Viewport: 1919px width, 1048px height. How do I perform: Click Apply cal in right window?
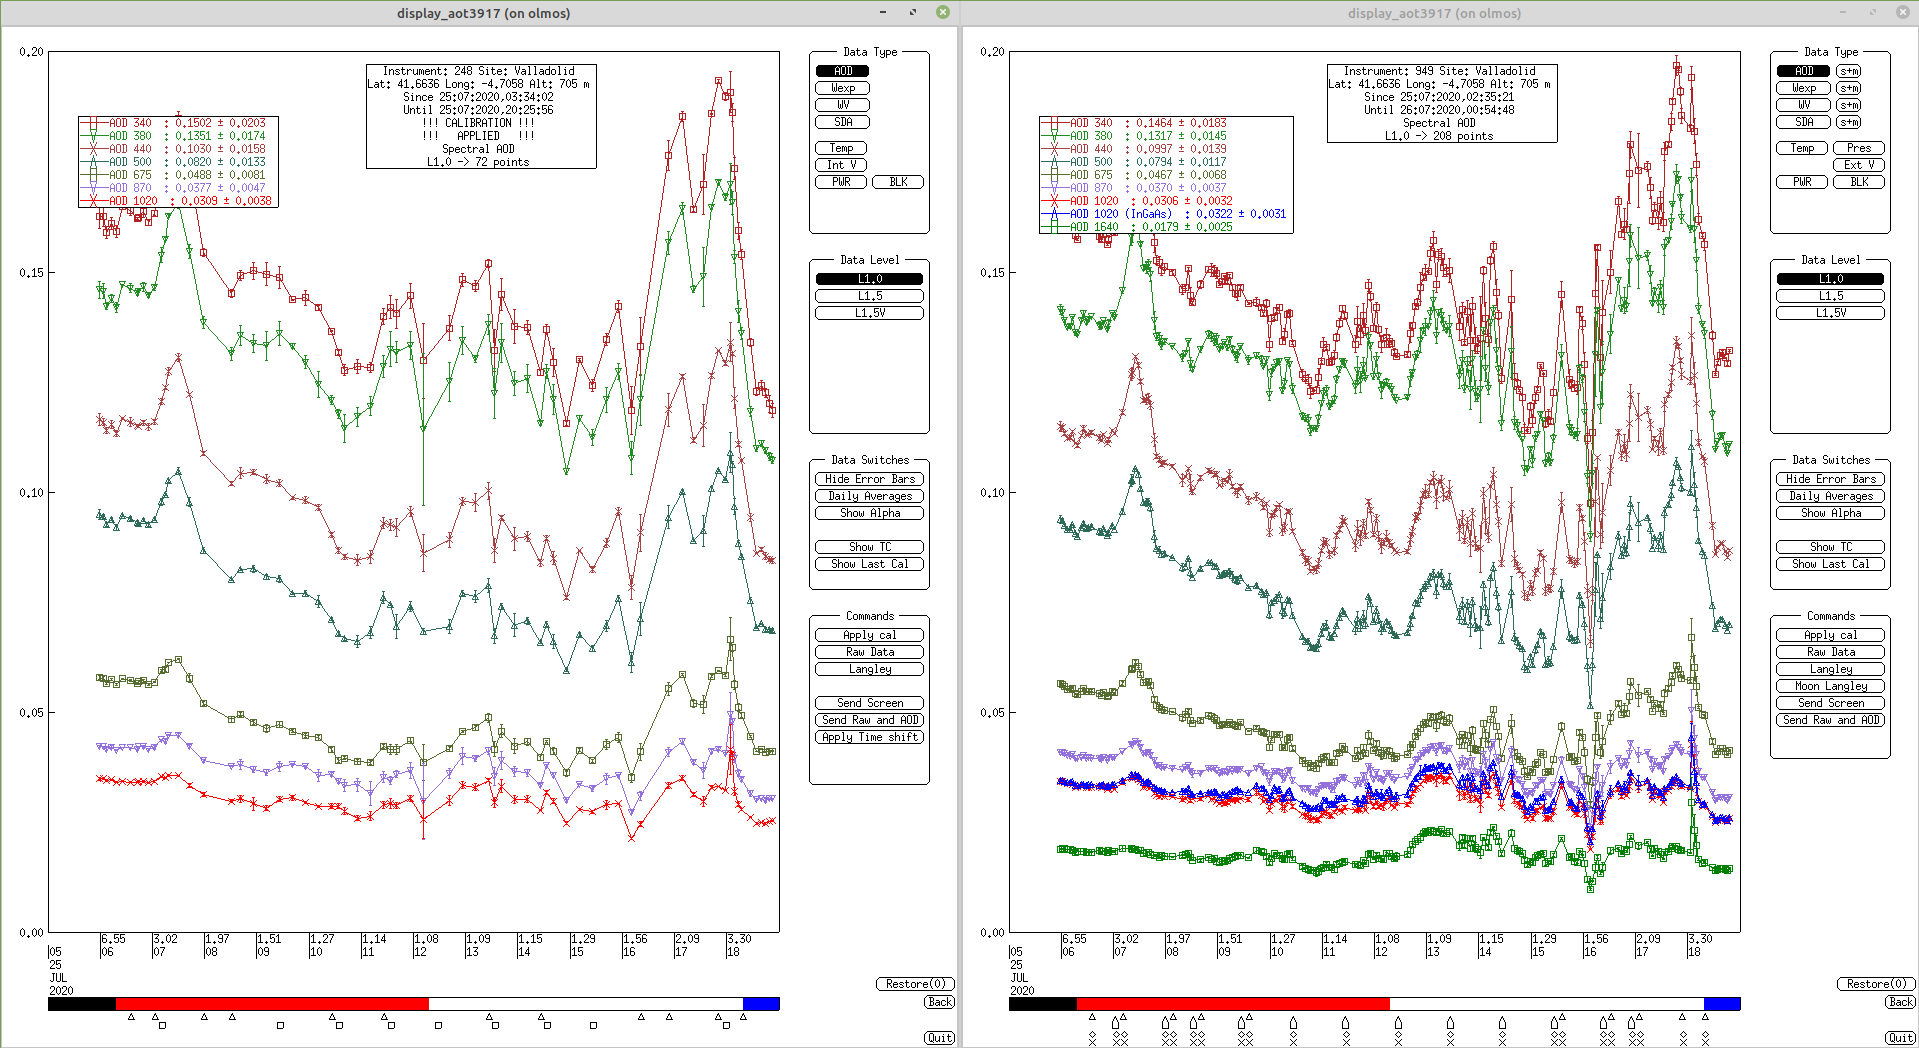(x=1830, y=635)
